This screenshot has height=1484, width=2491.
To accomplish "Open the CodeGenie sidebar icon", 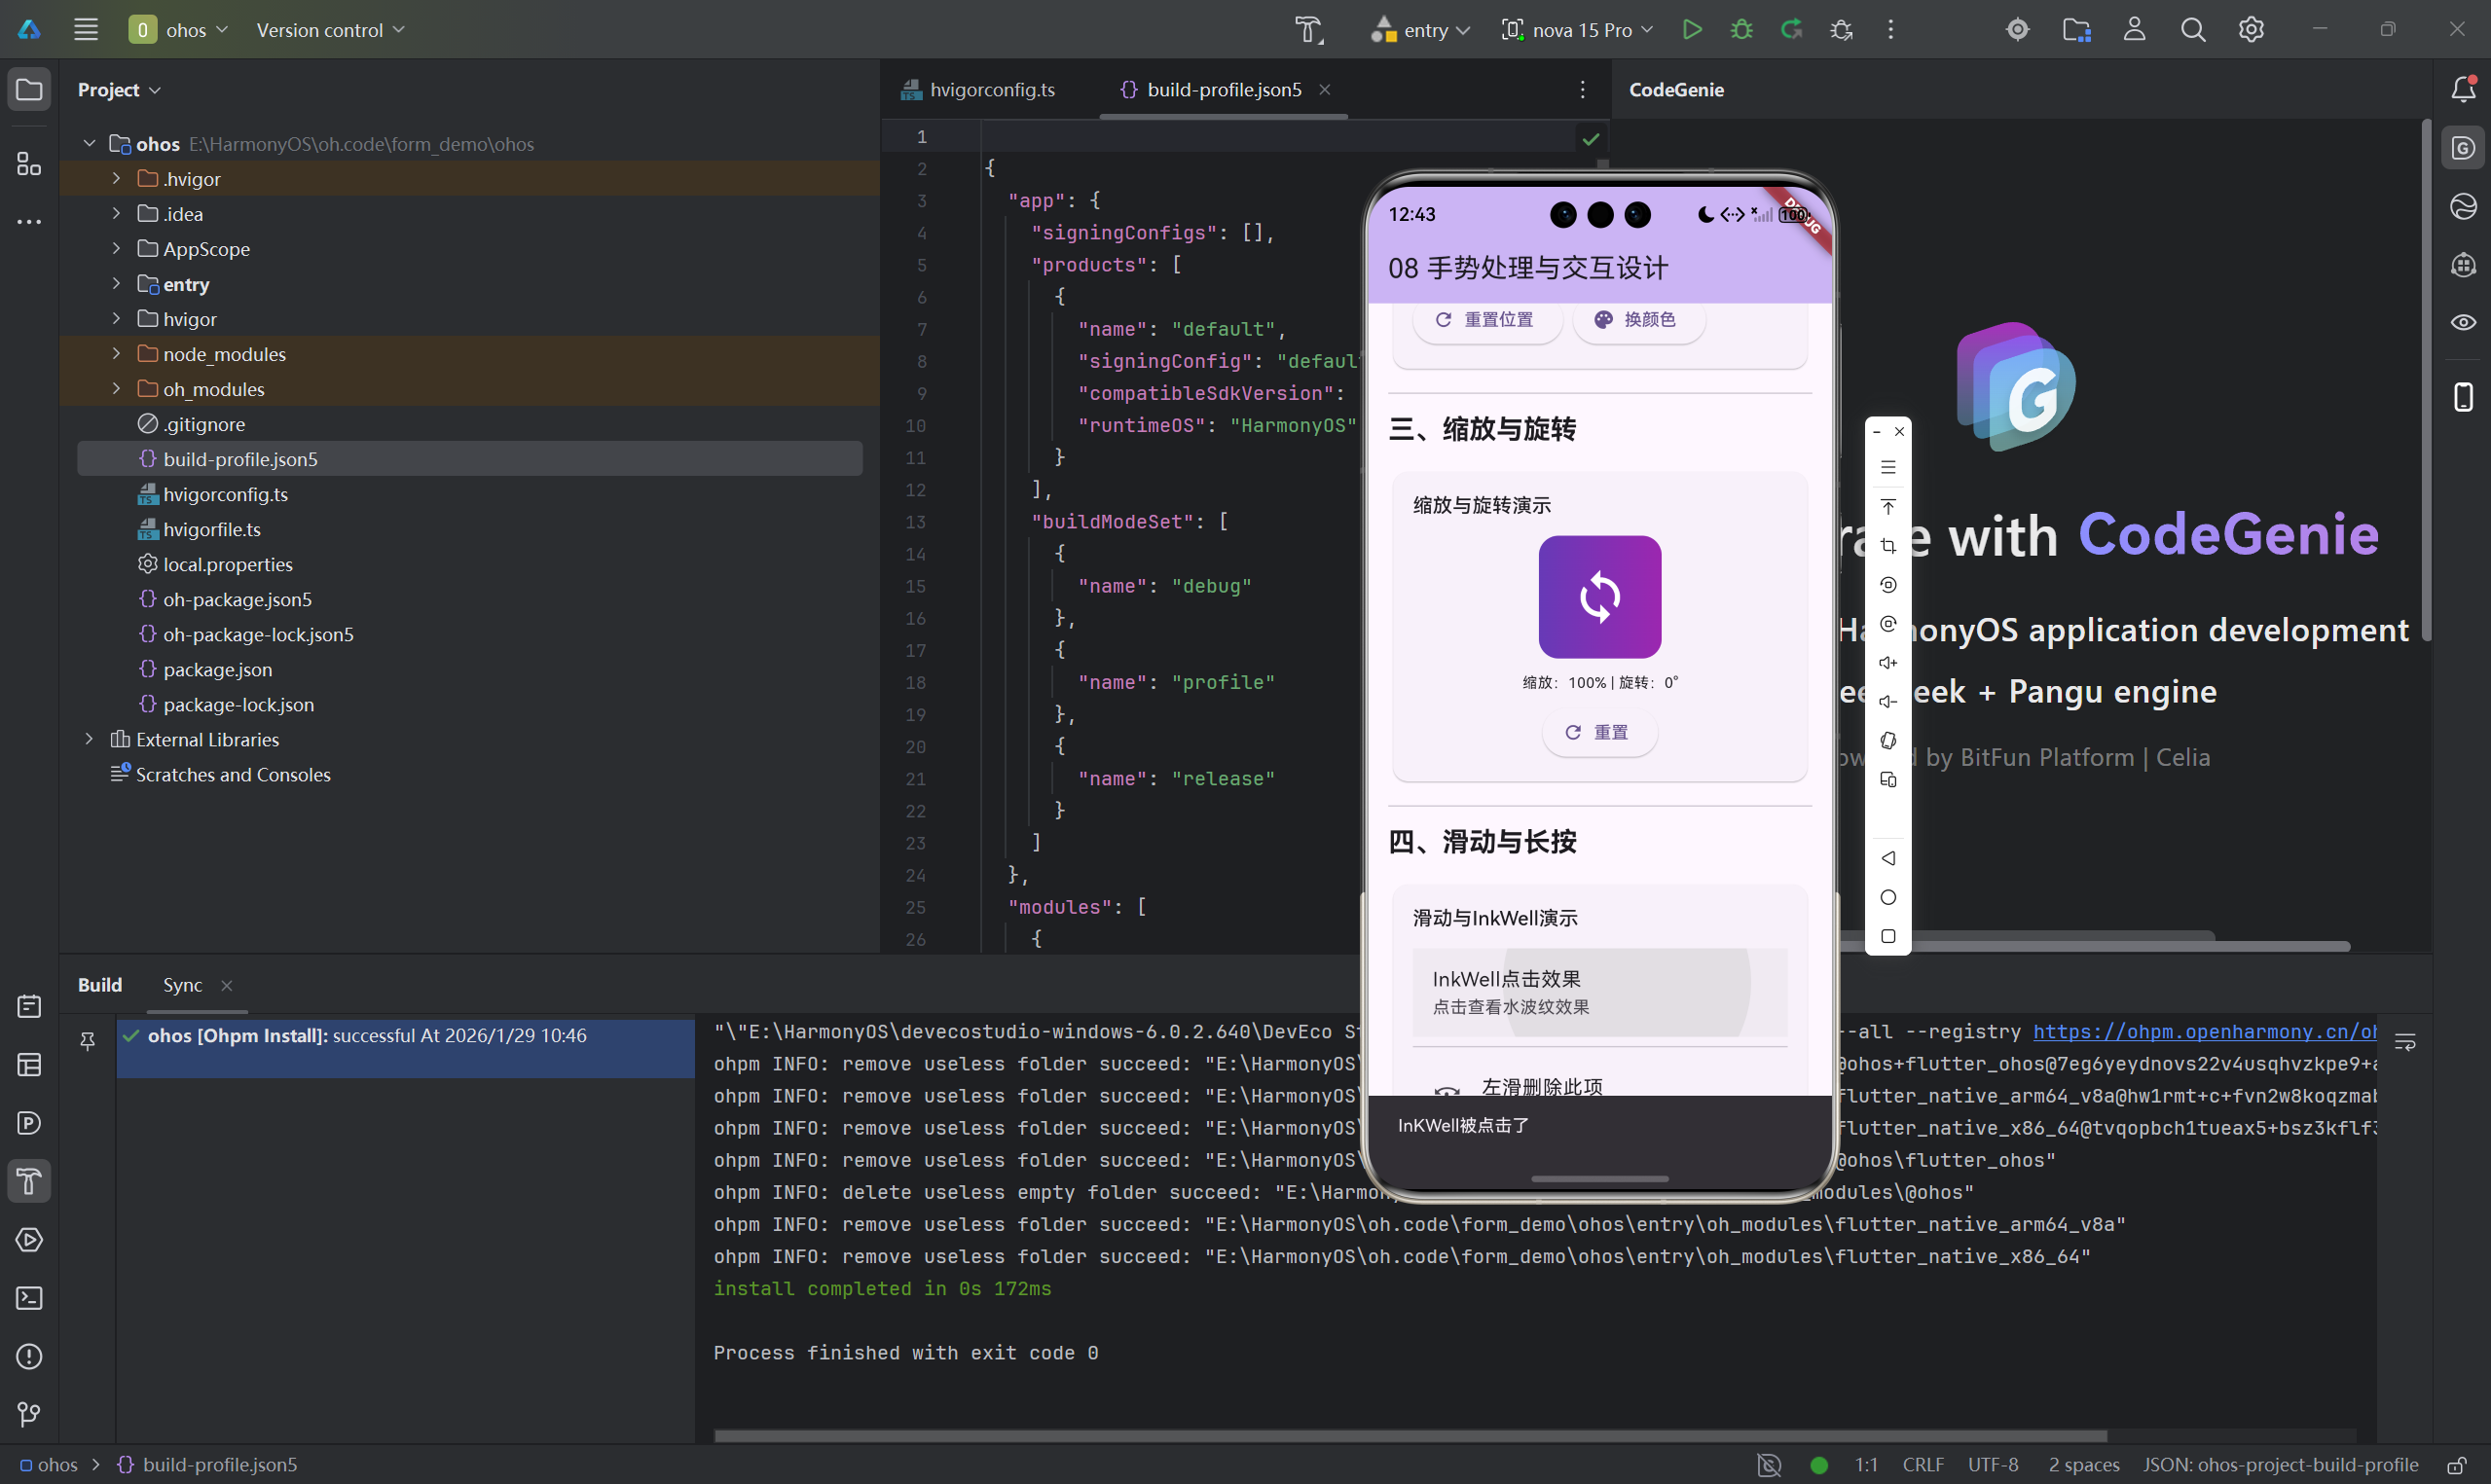I will [x=2463, y=148].
